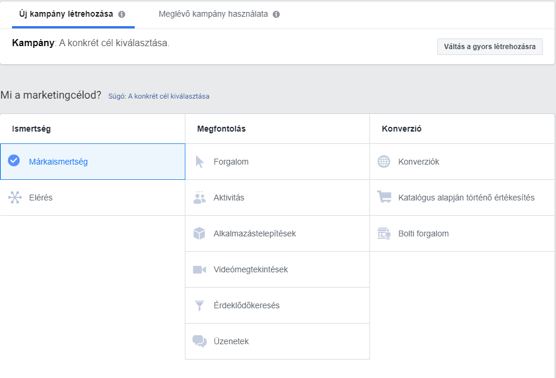Open info icon beside Új kampány létrehozása
556x378 pixels.
point(122,15)
